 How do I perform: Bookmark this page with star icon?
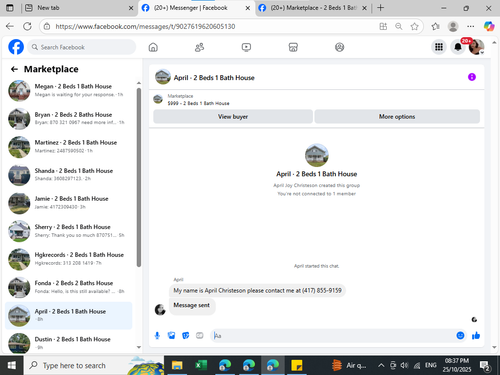point(414,26)
